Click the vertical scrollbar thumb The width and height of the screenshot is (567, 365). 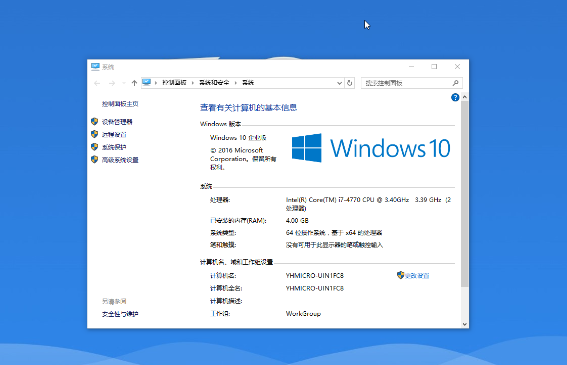coord(465,194)
